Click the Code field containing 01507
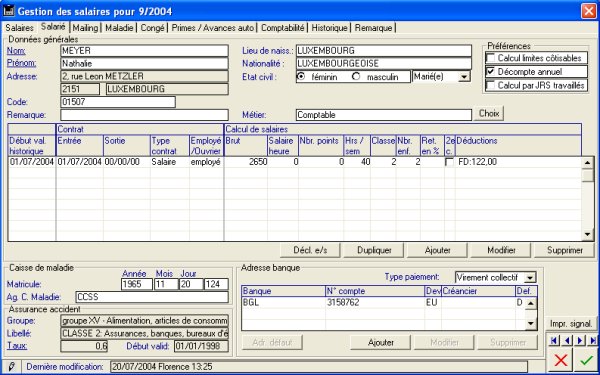 (x=118, y=102)
